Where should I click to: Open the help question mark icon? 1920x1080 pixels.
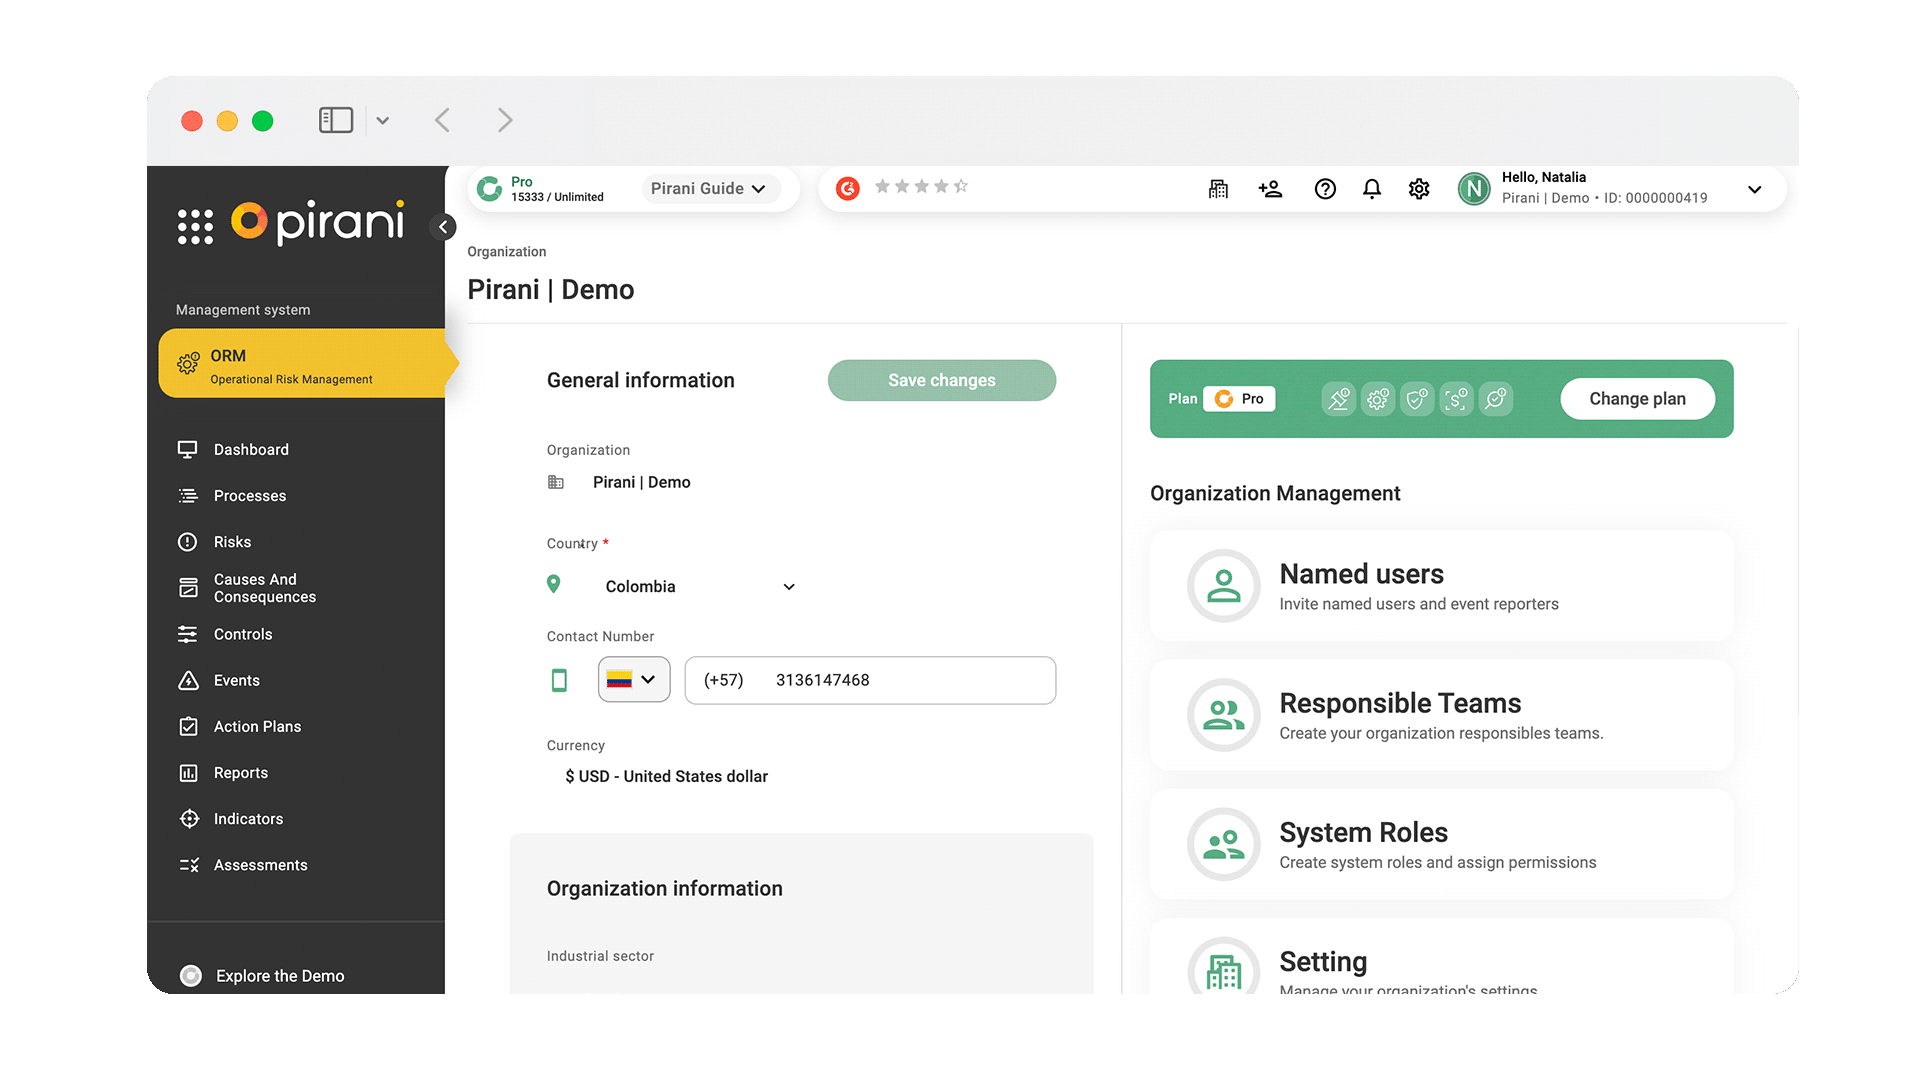1325,189
